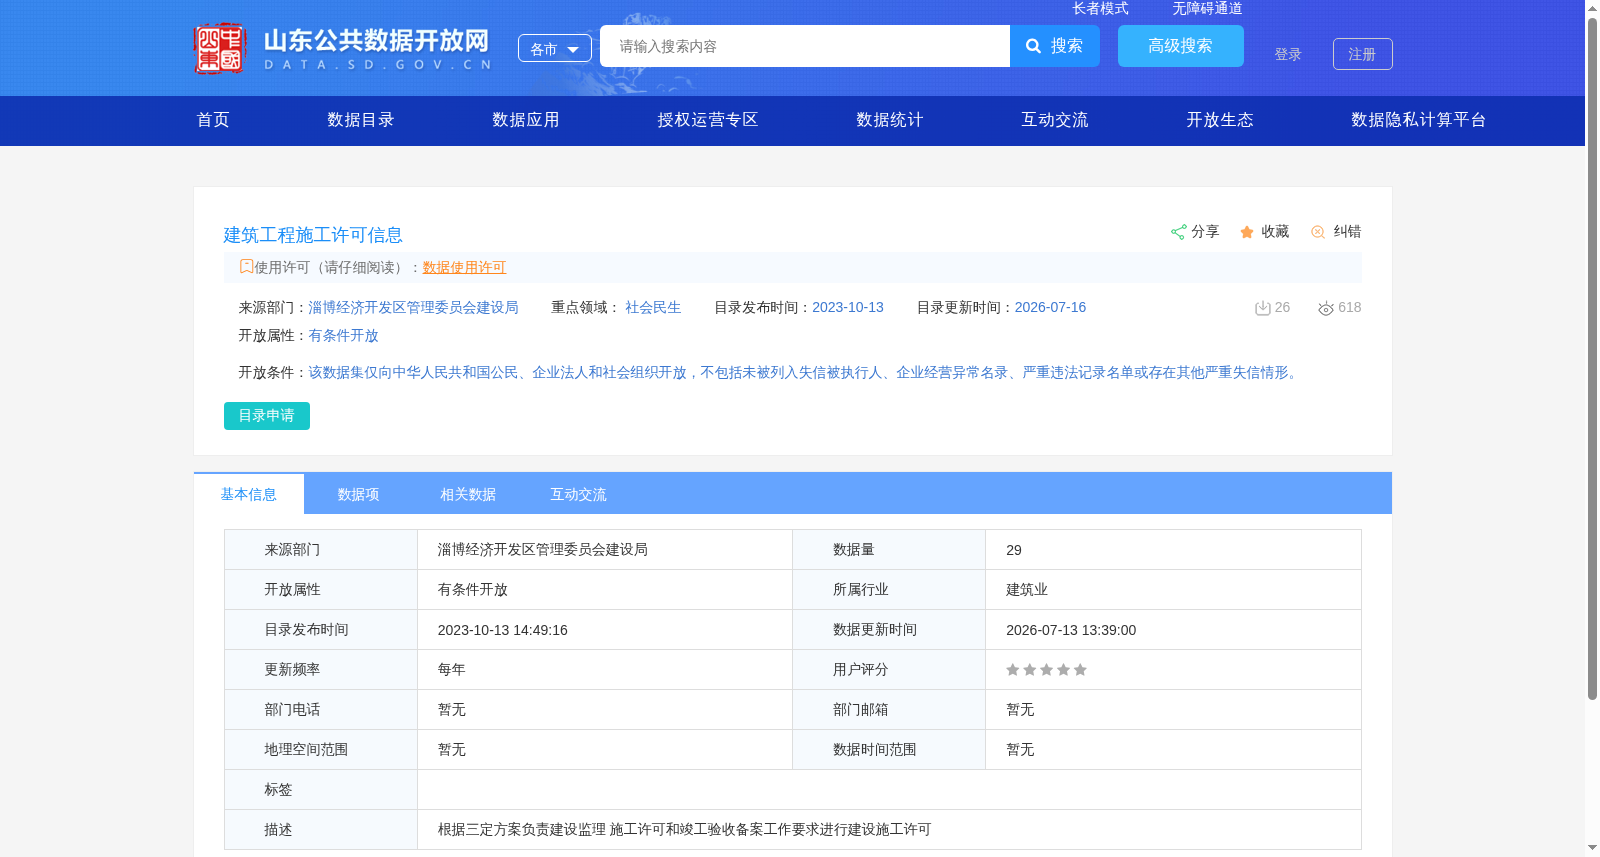Image resolution: width=1600 pixels, height=857 pixels.
Task: Open 数据目录 navigation item
Action: [x=361, y=120]
